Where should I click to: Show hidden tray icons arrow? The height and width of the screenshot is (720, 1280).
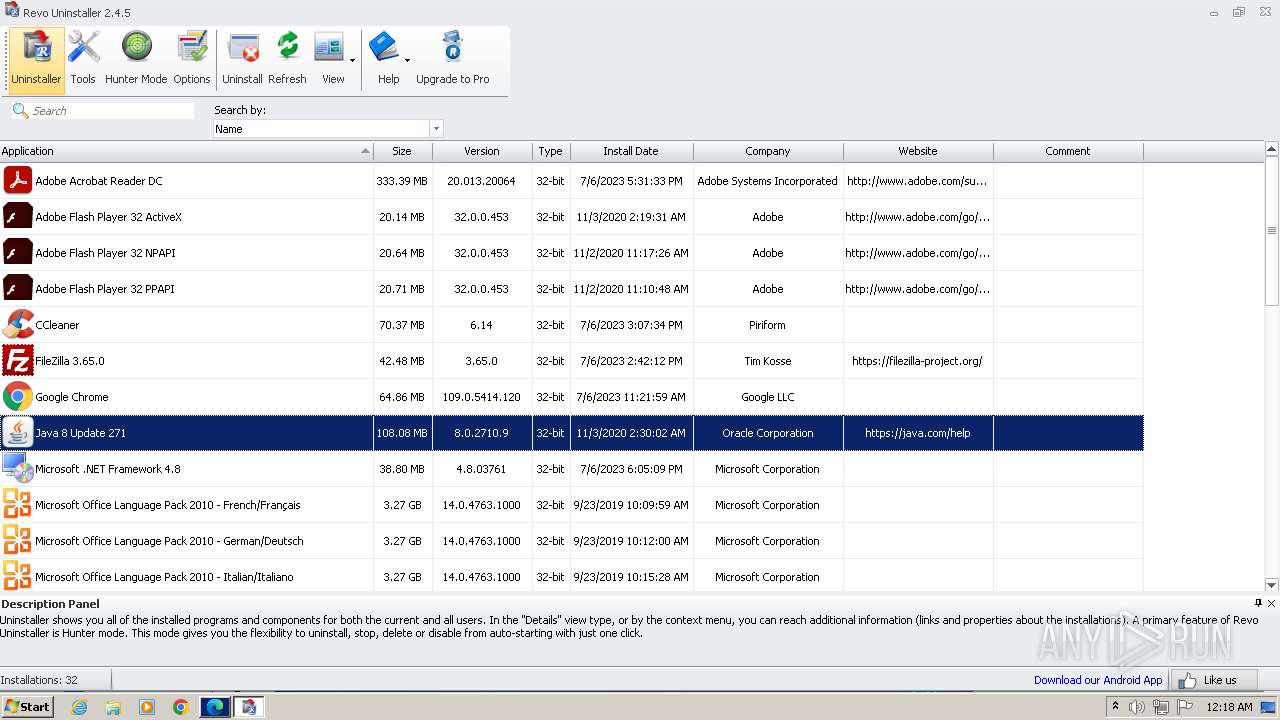[x=1116, y=706]
